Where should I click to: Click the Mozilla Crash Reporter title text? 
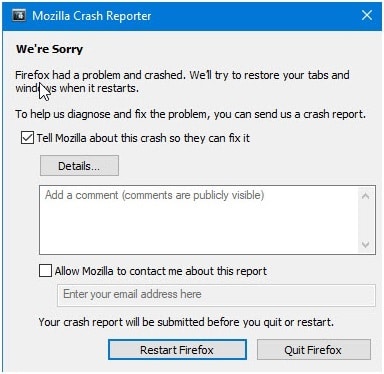[92, 16]
